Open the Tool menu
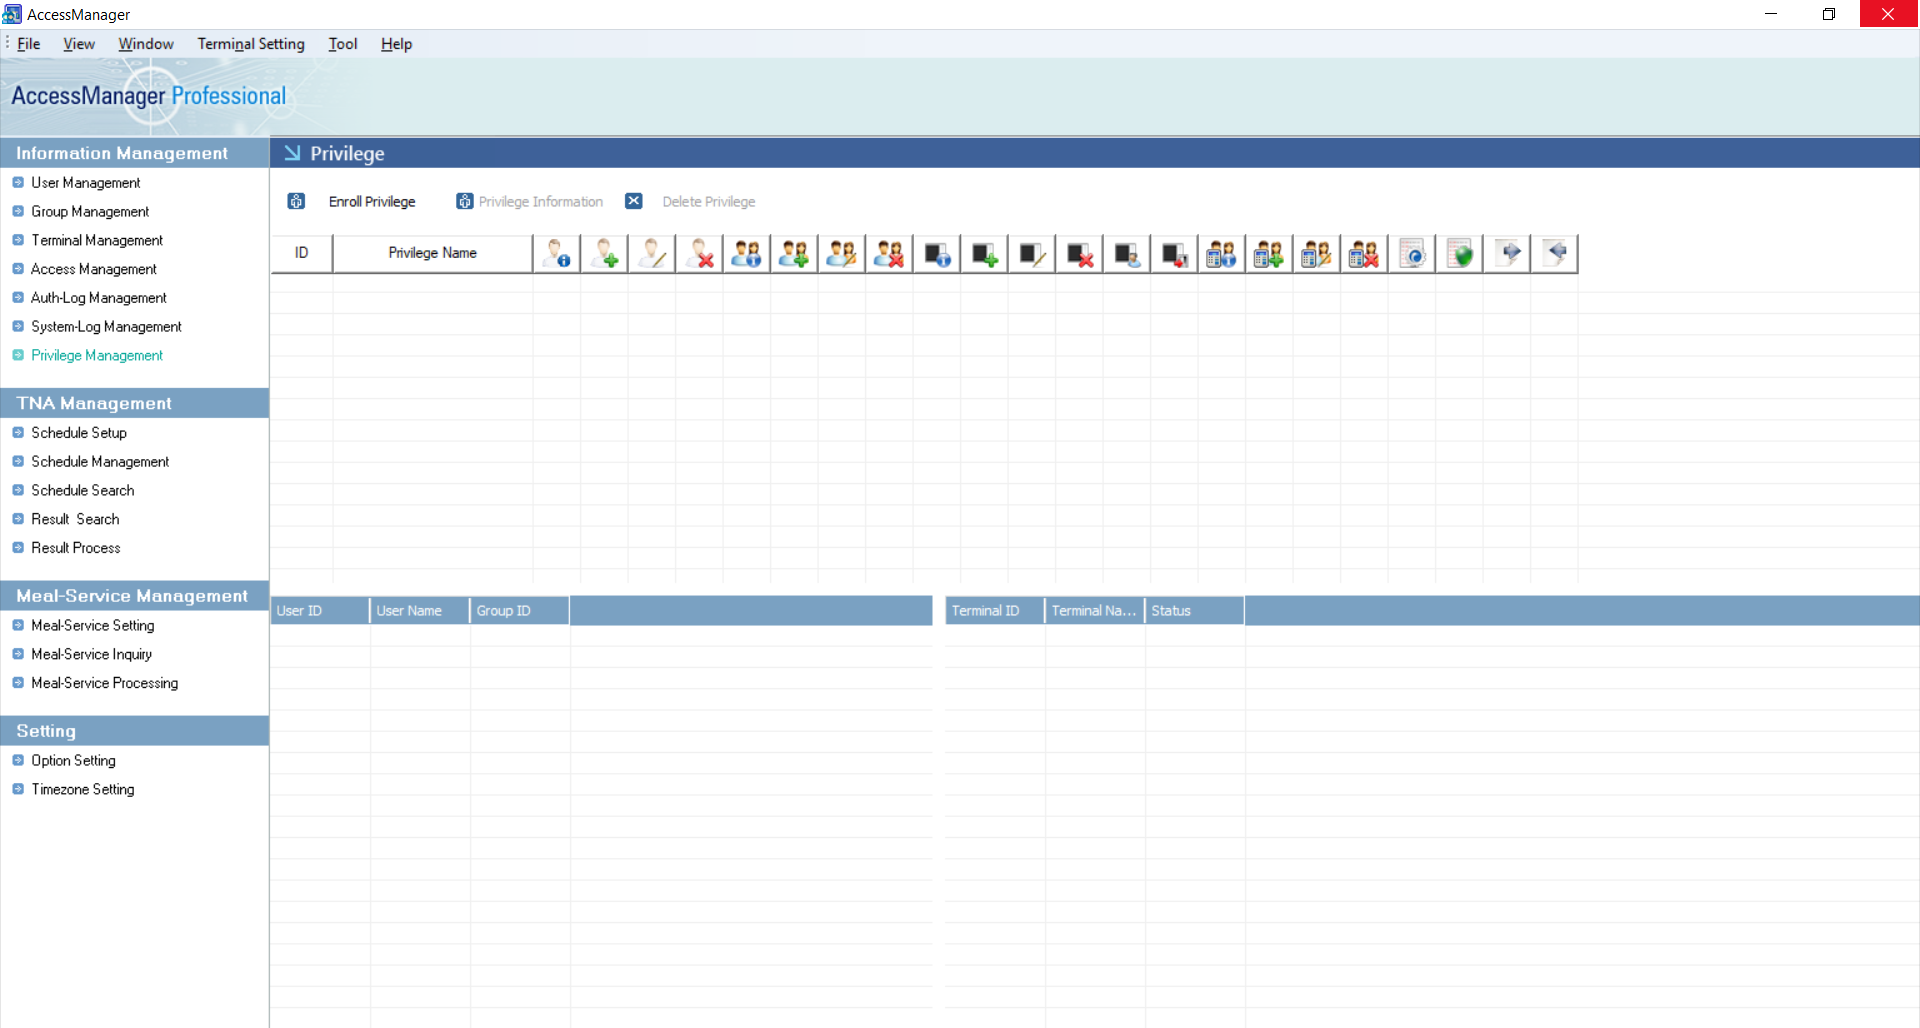Image resolution: width=1920 pixels, height=1028 pixels. [x=343, y=44]
